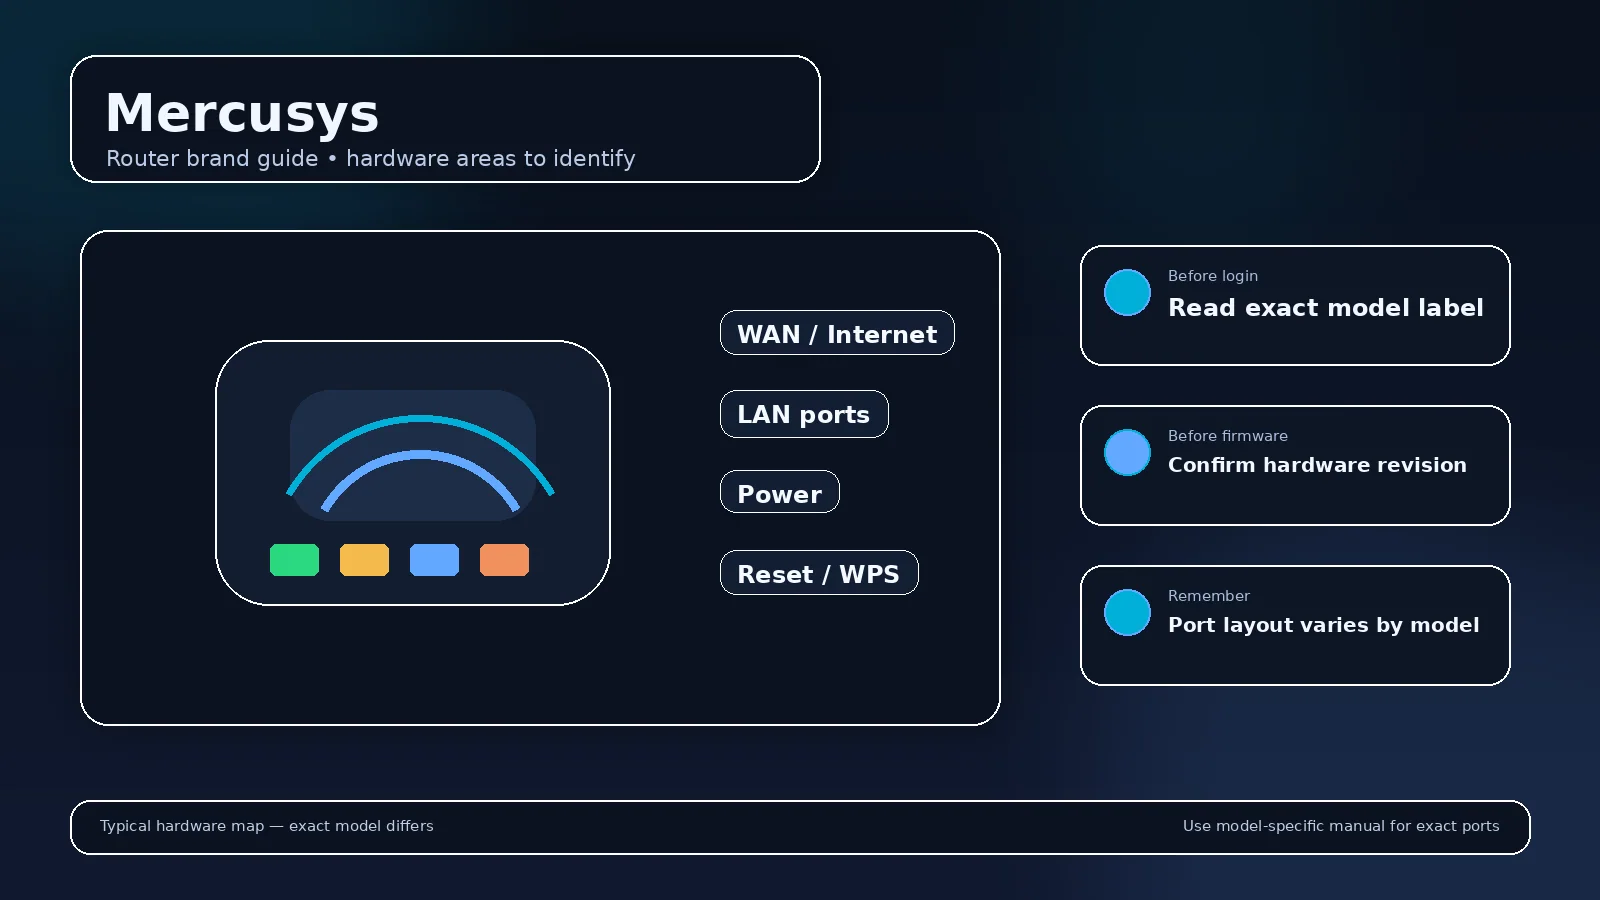Image resolution: width=1600 pixels, height=900 pixels.
Task: Click 'Use model-specific manual for exact ports'
Action: (1341, 826)
